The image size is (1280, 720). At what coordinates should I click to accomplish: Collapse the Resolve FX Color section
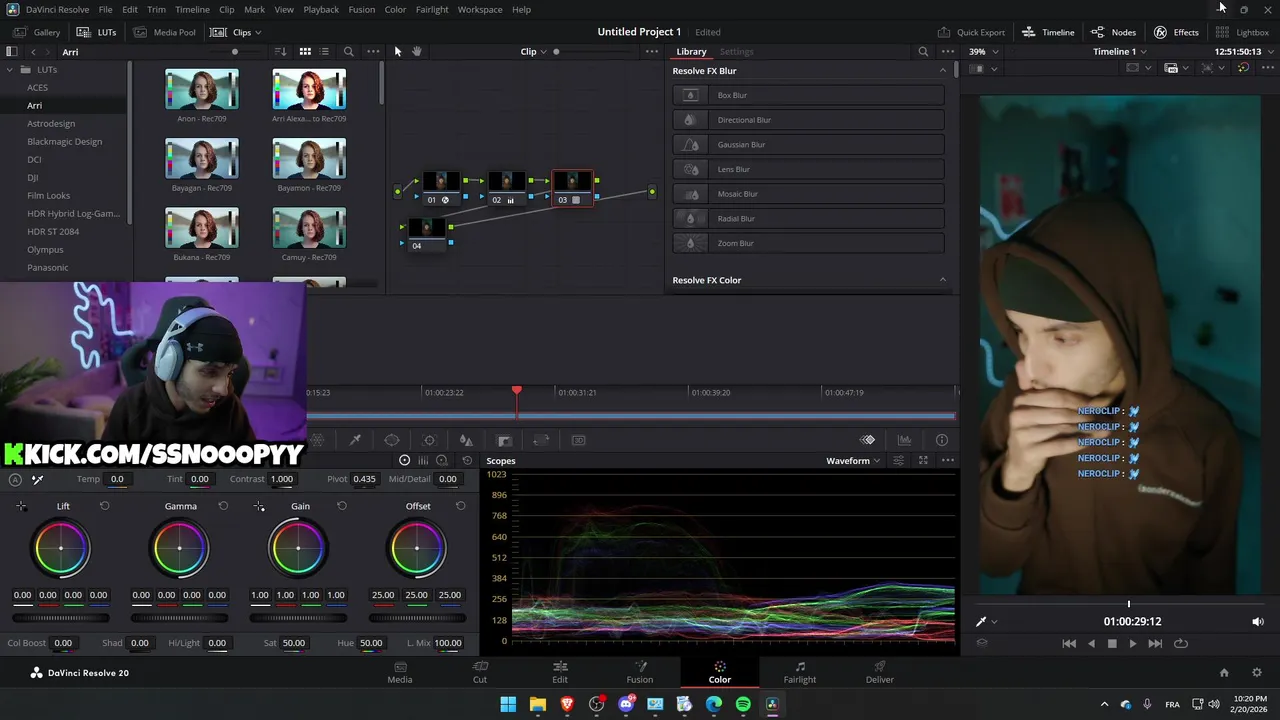coord(942,280)
